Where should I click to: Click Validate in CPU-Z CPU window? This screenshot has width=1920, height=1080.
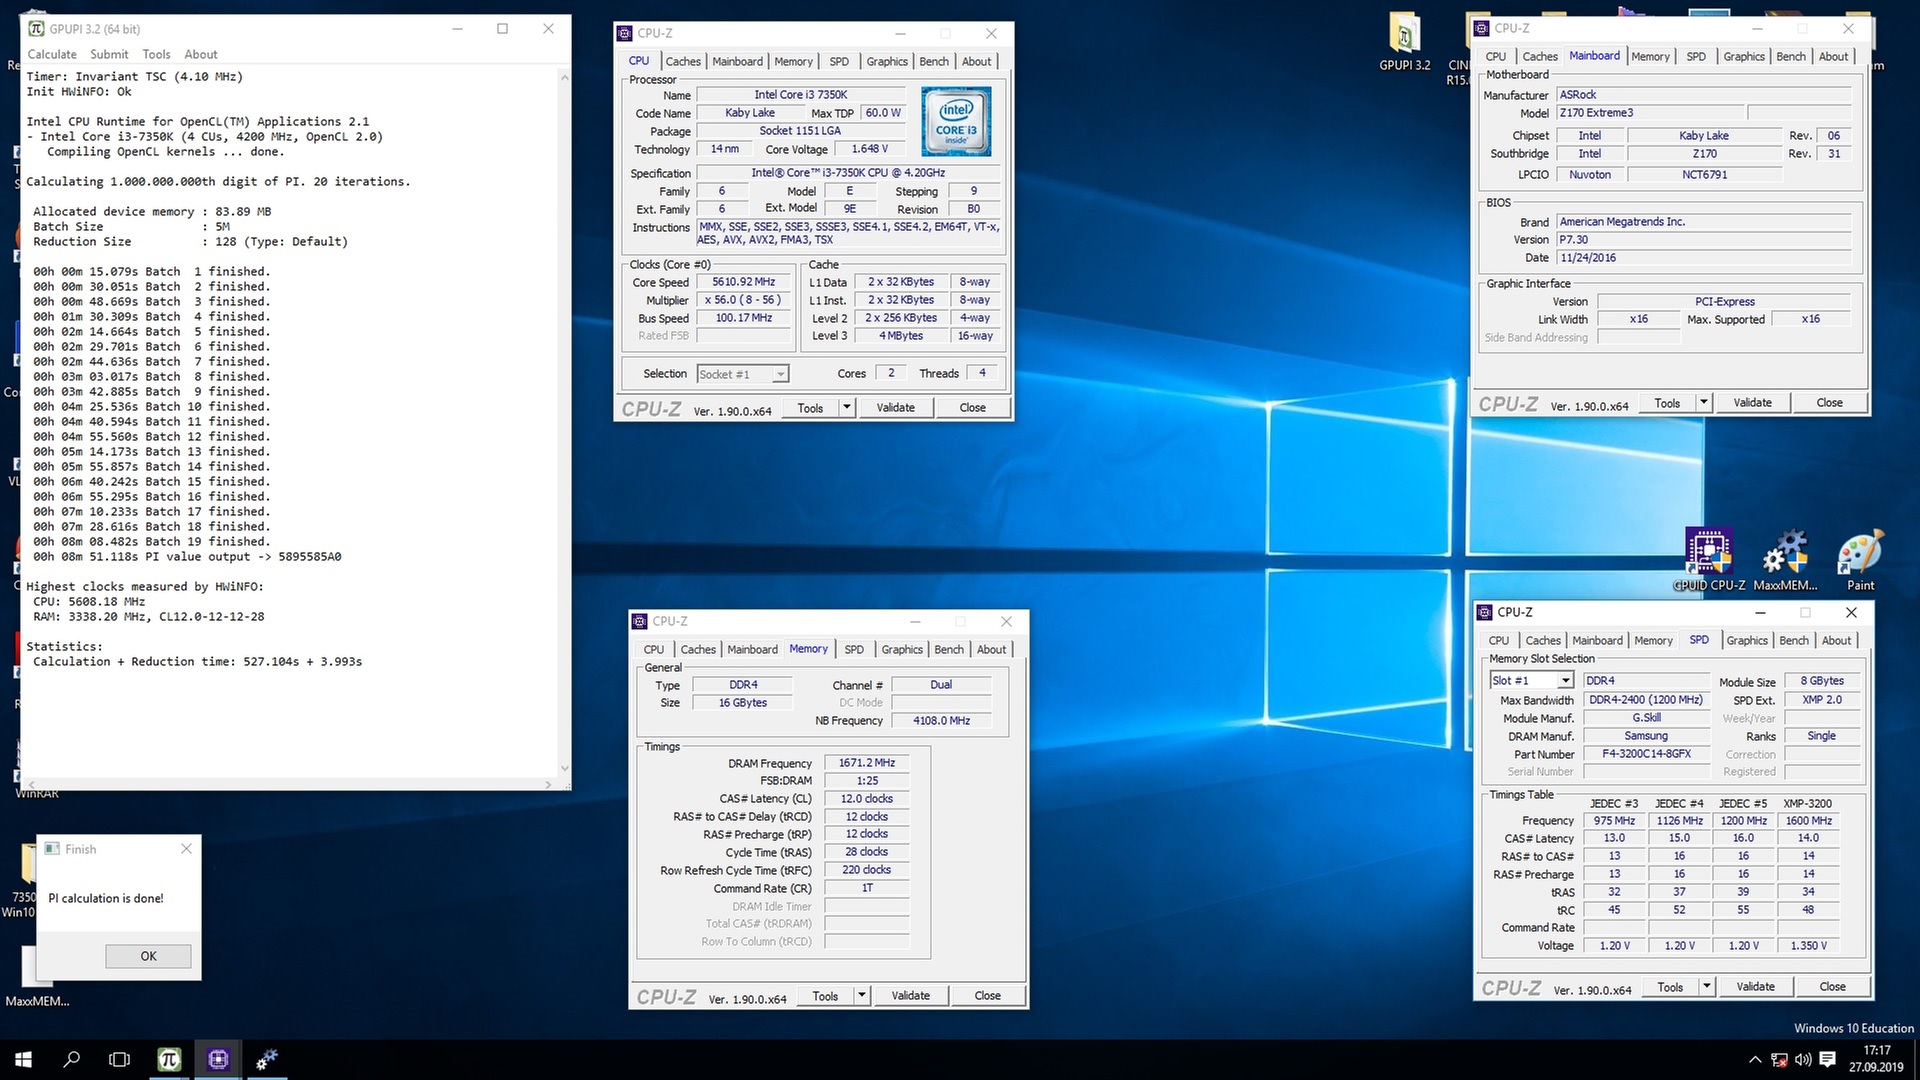point(895,407)
